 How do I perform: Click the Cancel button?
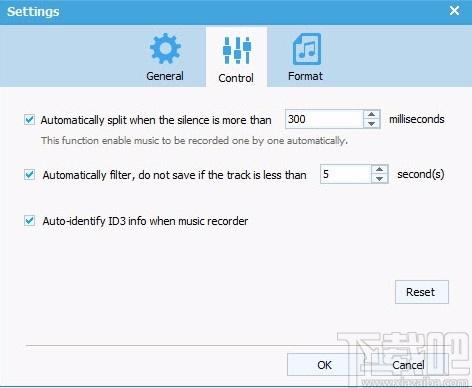(x=408, y=365)
